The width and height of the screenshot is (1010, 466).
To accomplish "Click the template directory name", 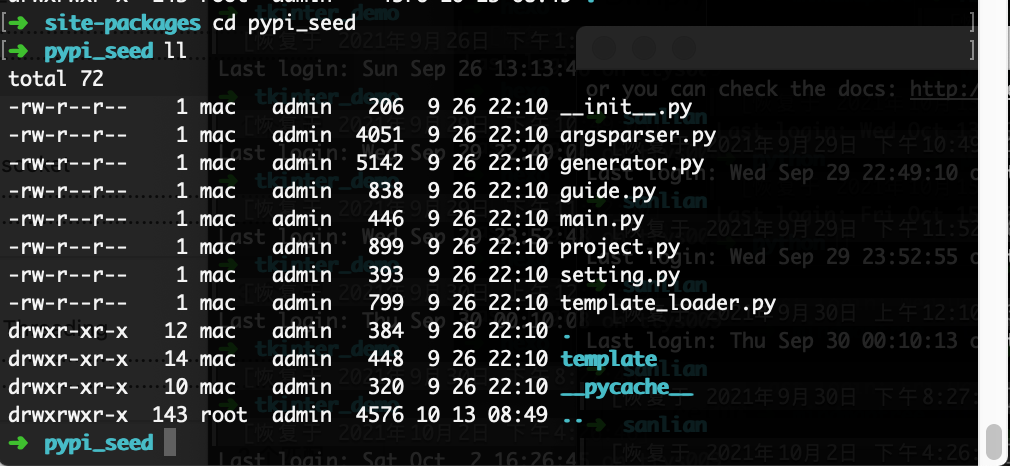I will click(x=609, y=359).
